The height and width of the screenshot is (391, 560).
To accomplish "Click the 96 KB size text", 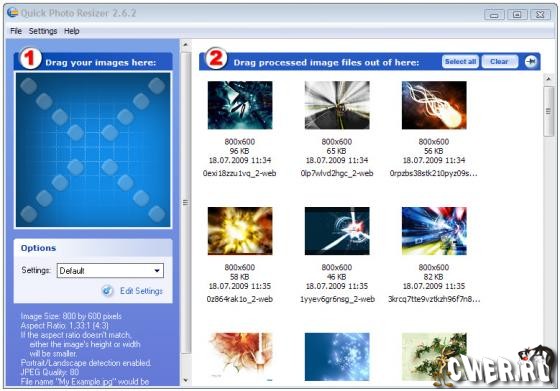I will [x=240, y=151].
